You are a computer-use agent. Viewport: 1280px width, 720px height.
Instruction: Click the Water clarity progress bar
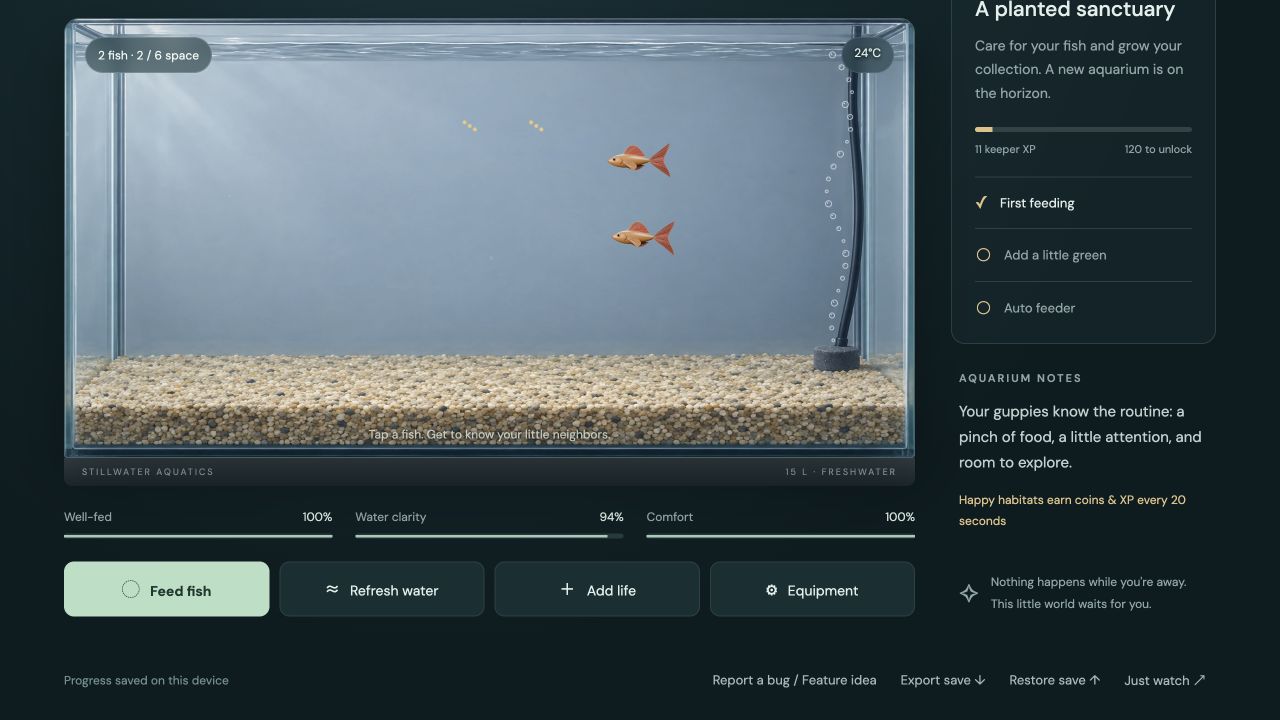(x=489, y=536)
